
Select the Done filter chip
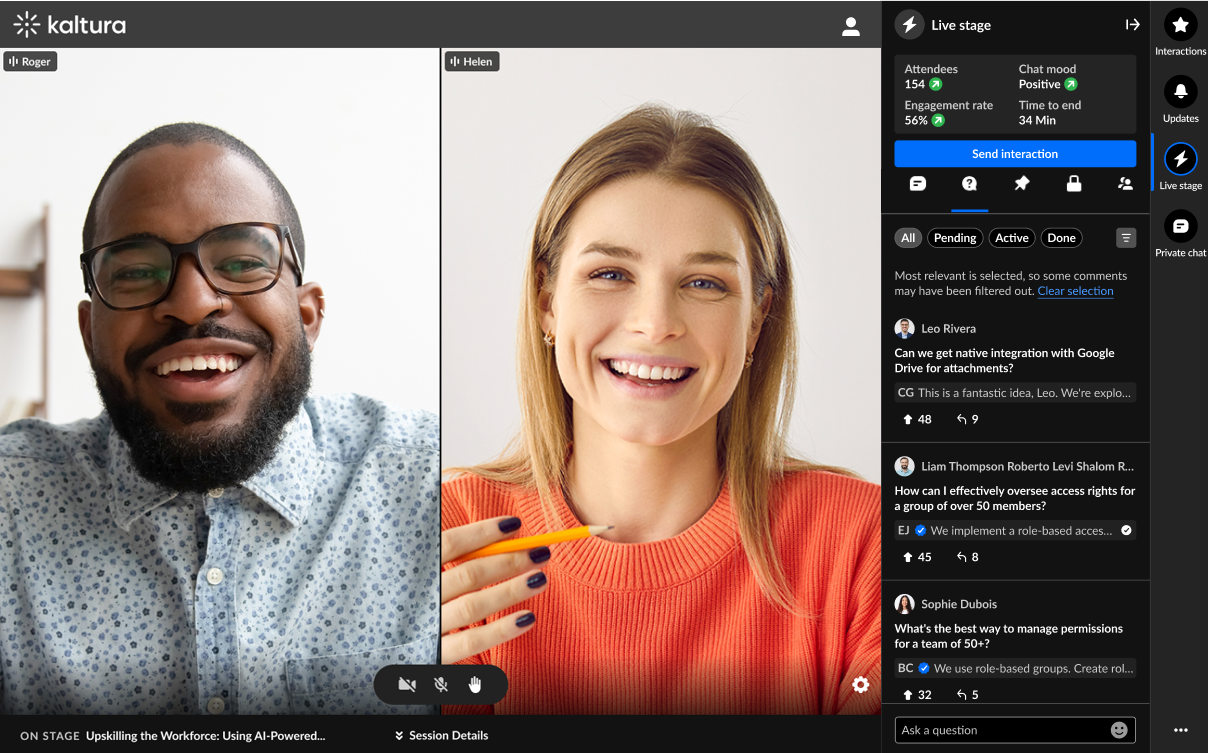(x=1061, y=238)
